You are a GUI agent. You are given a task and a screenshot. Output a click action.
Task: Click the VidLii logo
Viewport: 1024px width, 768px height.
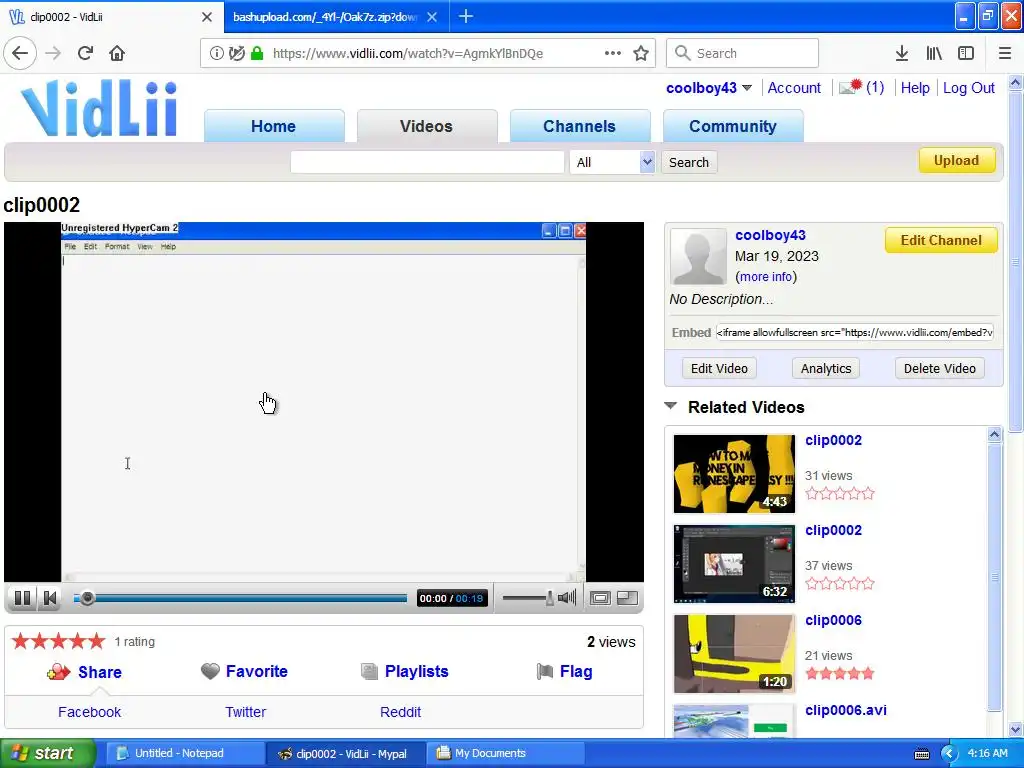[x=99, y=108]
